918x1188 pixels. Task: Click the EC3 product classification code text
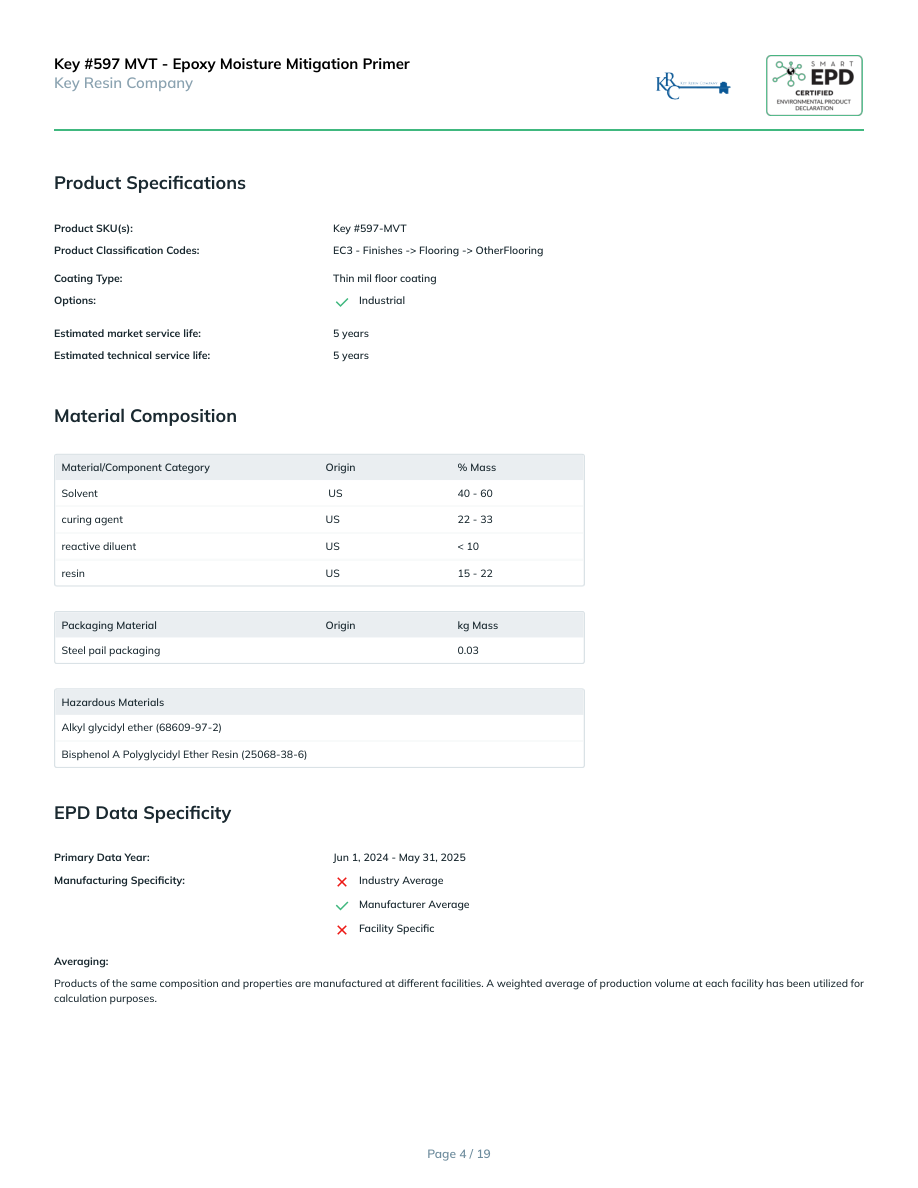click(438, 251)
